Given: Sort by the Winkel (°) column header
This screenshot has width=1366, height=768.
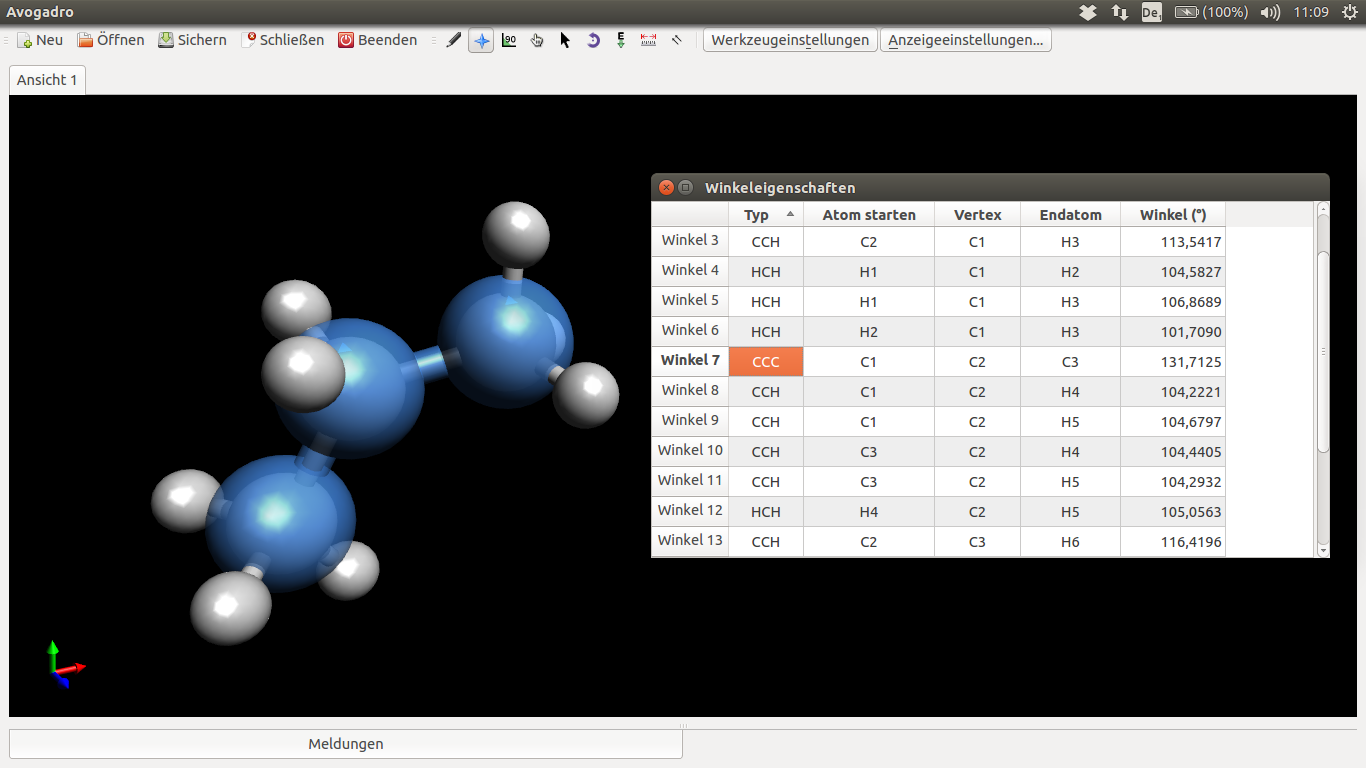Looking at the screenshot, I should [1173, 215].
